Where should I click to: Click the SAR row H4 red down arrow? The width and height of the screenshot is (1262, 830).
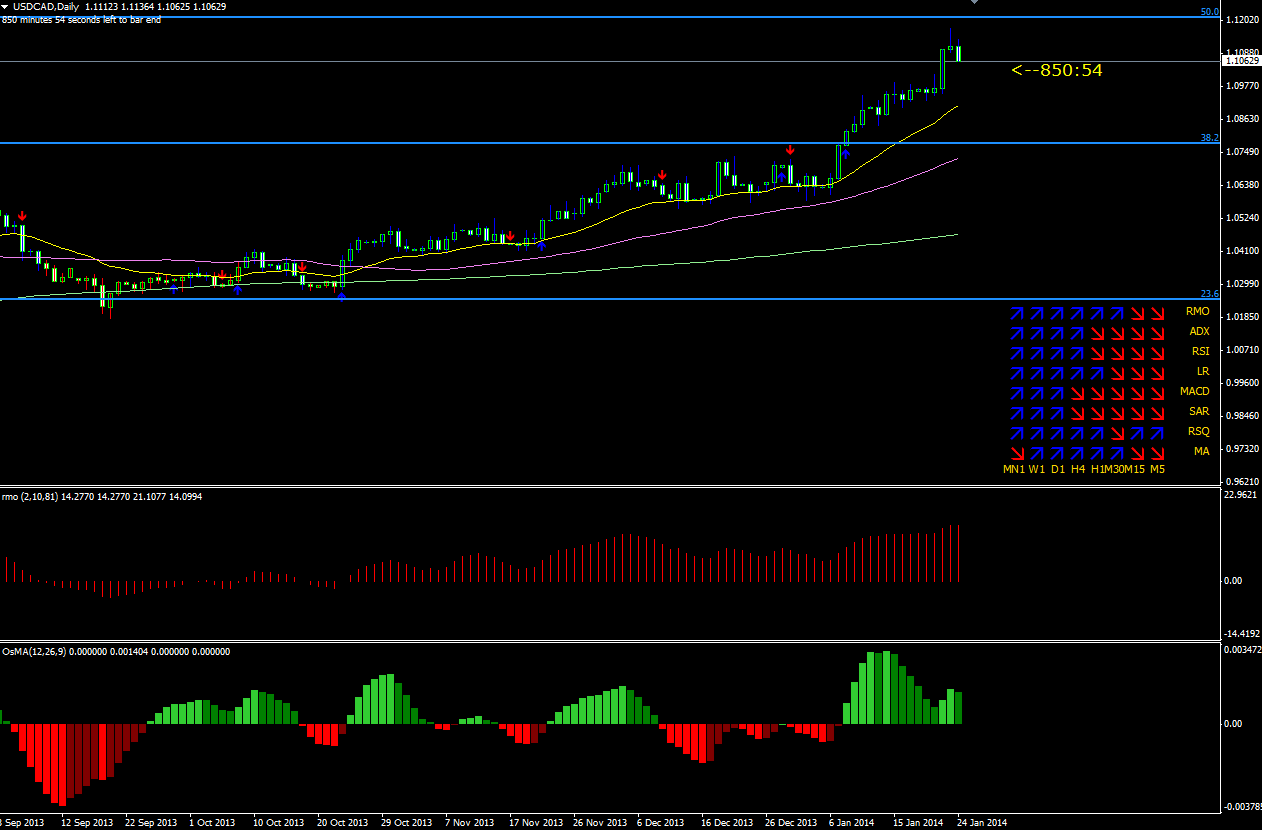(1077, 413)
